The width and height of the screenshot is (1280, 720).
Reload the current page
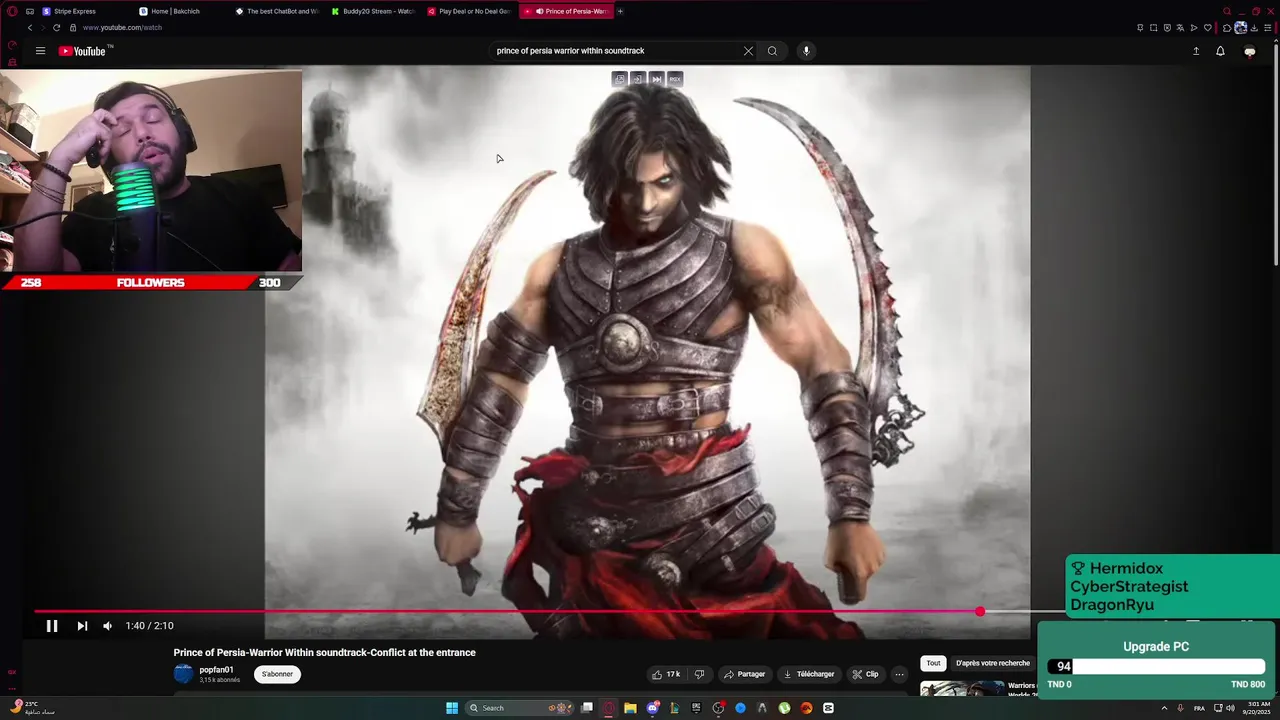56,28
